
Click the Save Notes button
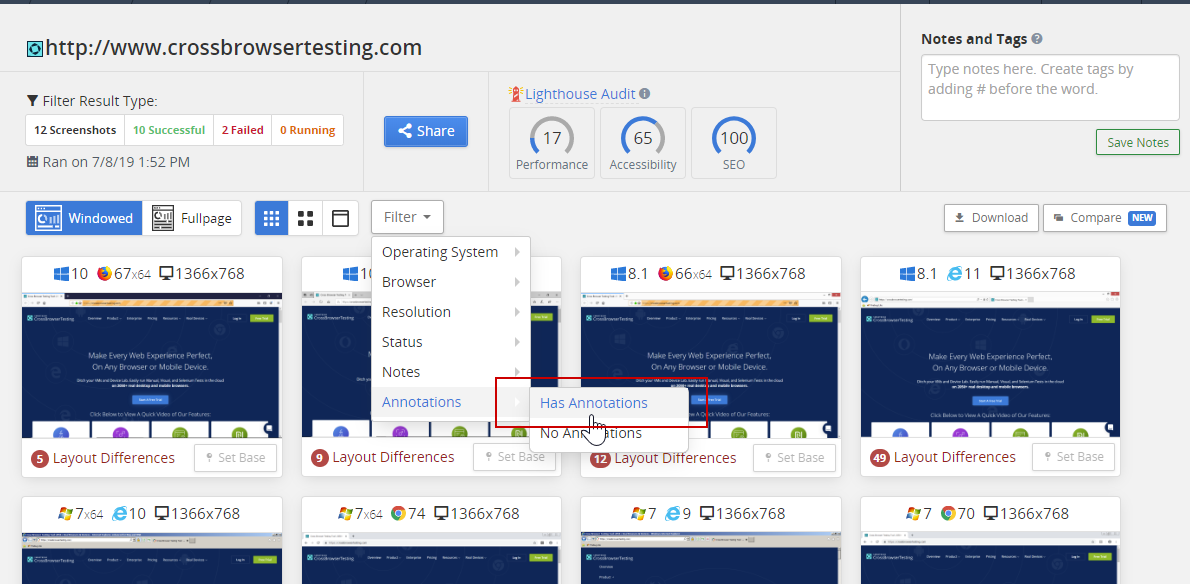point(1138,143)
